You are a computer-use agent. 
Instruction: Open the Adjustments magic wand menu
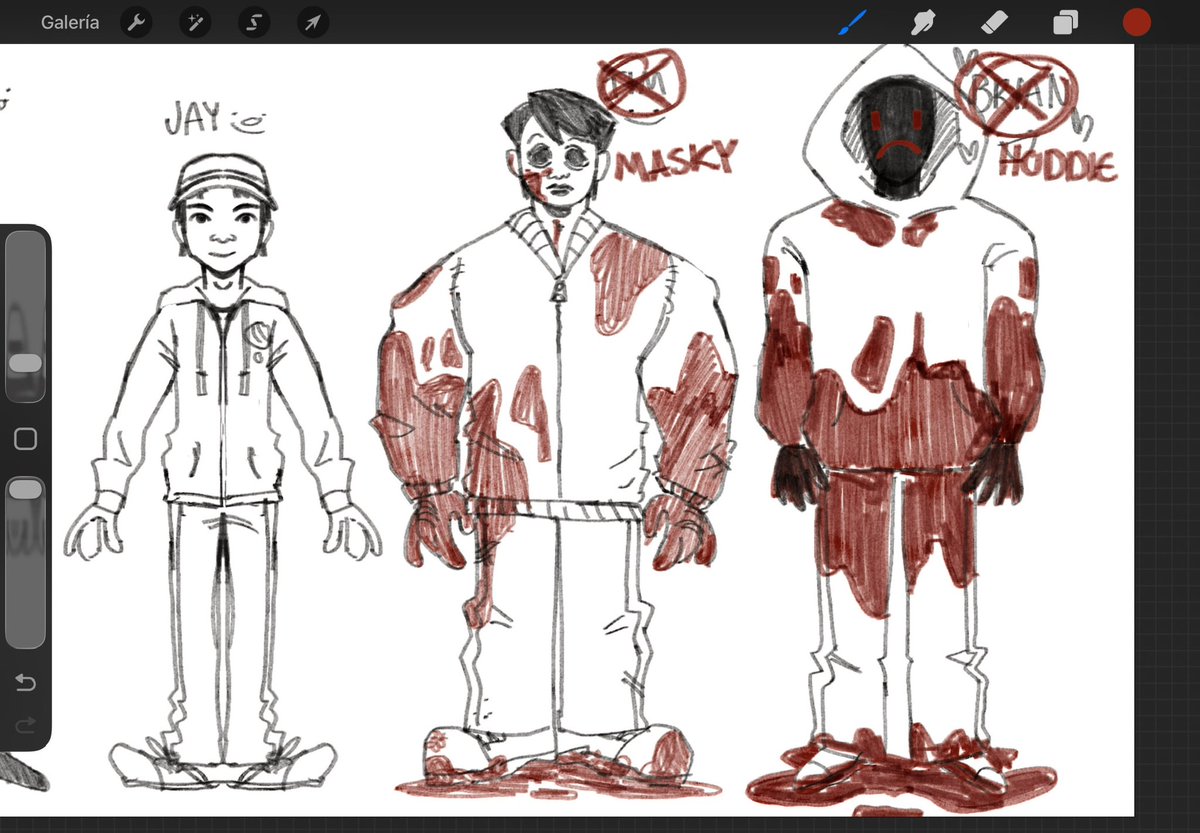(x=195, y=22)
